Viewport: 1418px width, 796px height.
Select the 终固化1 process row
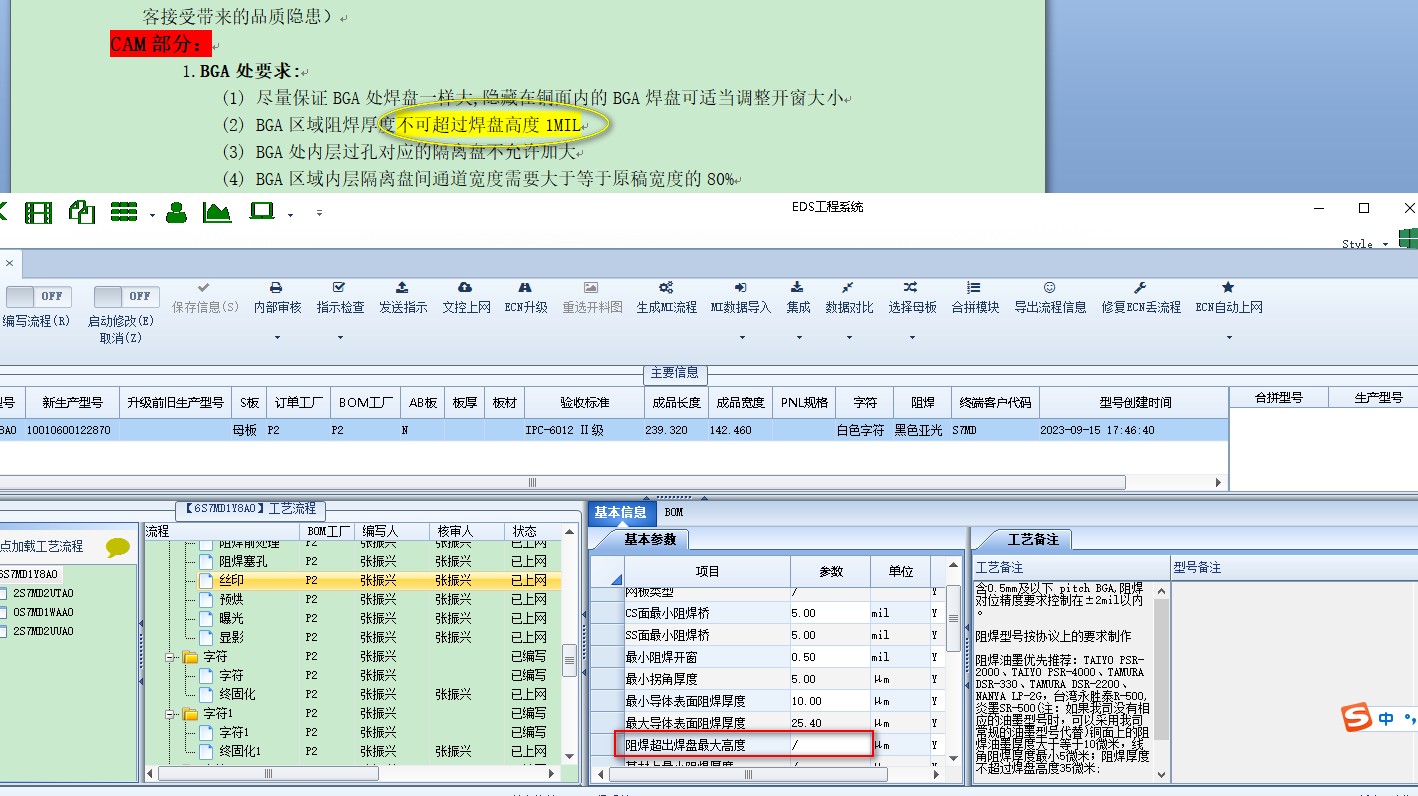pyautogui.click(x=353, y=751)
